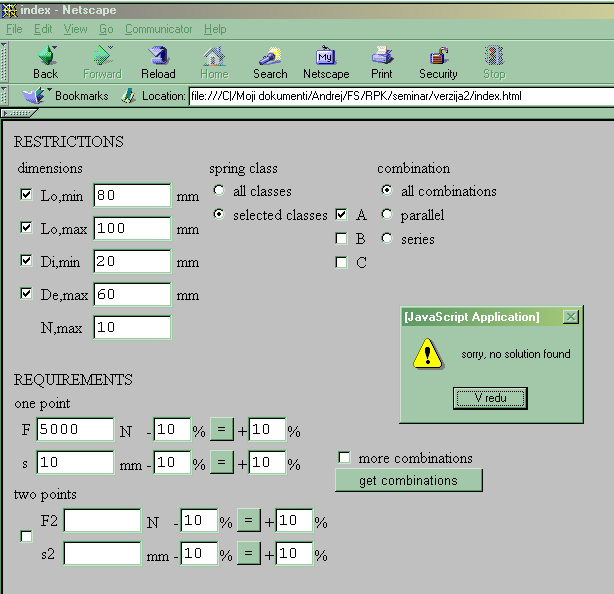Click the s deflection input field
Screen dimensions: 614x594
(76, 462)
